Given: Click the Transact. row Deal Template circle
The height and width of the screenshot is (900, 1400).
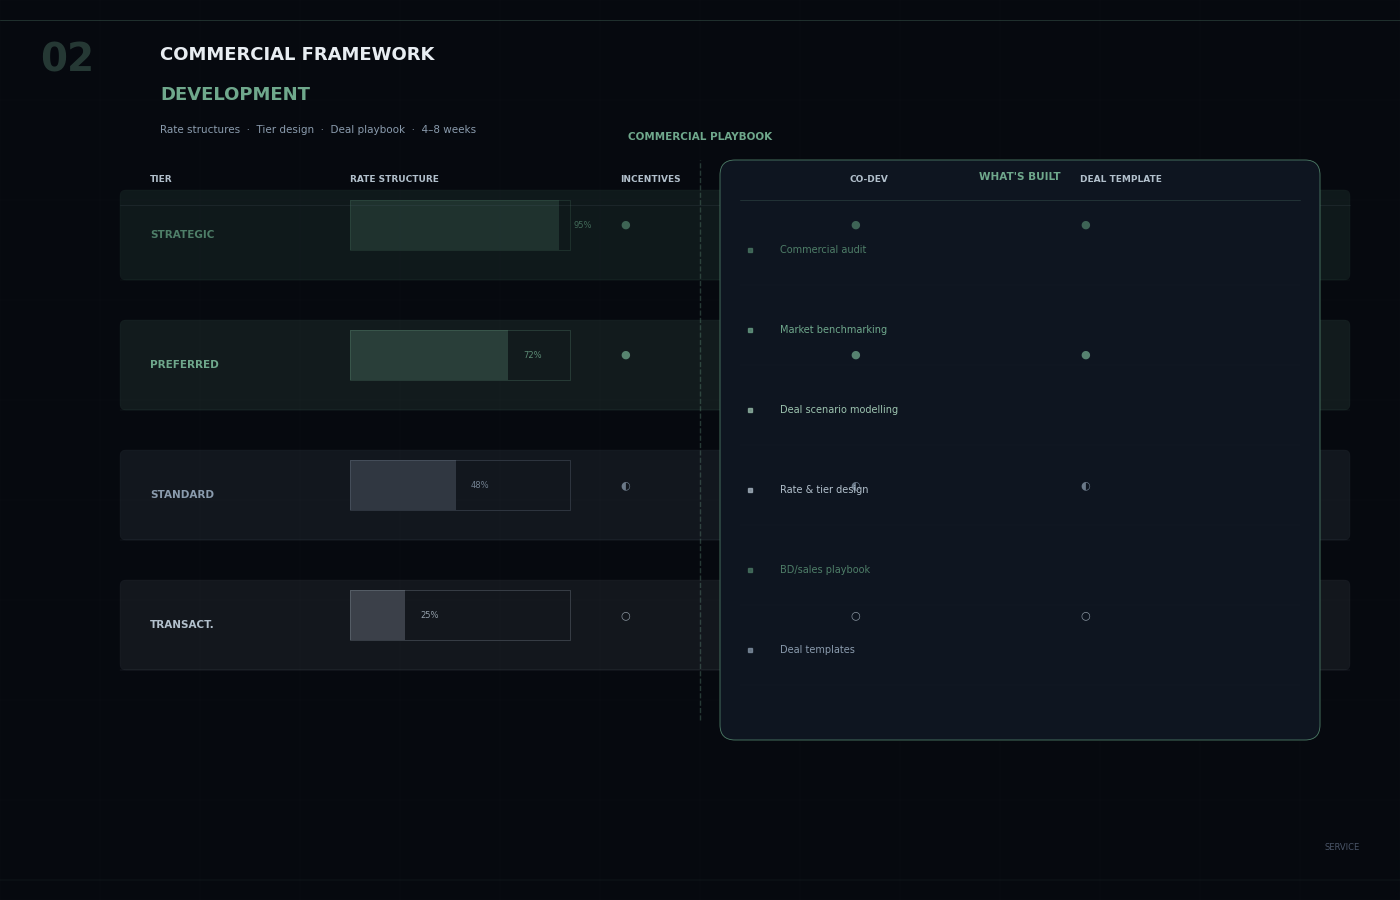Looking at the screenshot, I should coord(1086,616).
